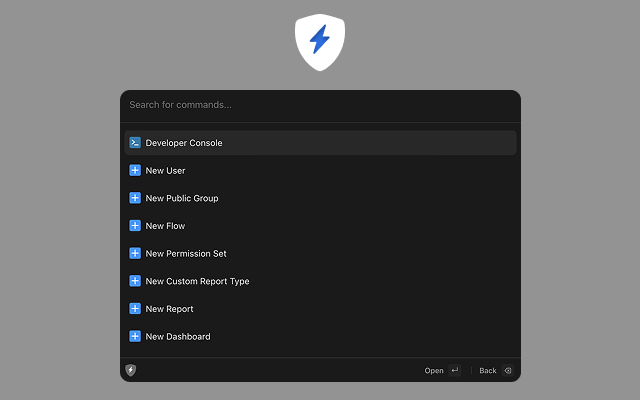This screenshot has width=640, height=400.
Task: Click the plus icon beside New Permission Set
Action: point(135,253)
